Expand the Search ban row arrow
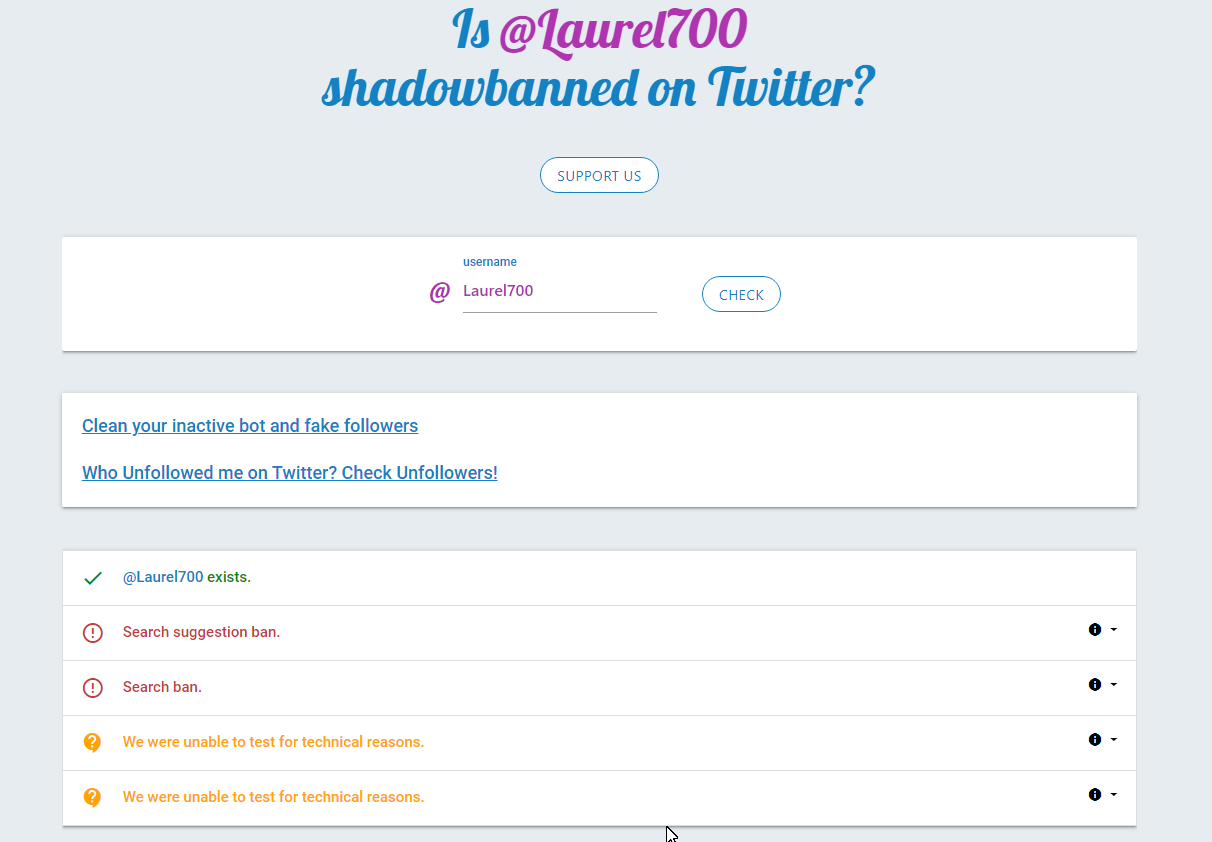The height and width of the screenshot is (842, 1212). click(1114, 685)
